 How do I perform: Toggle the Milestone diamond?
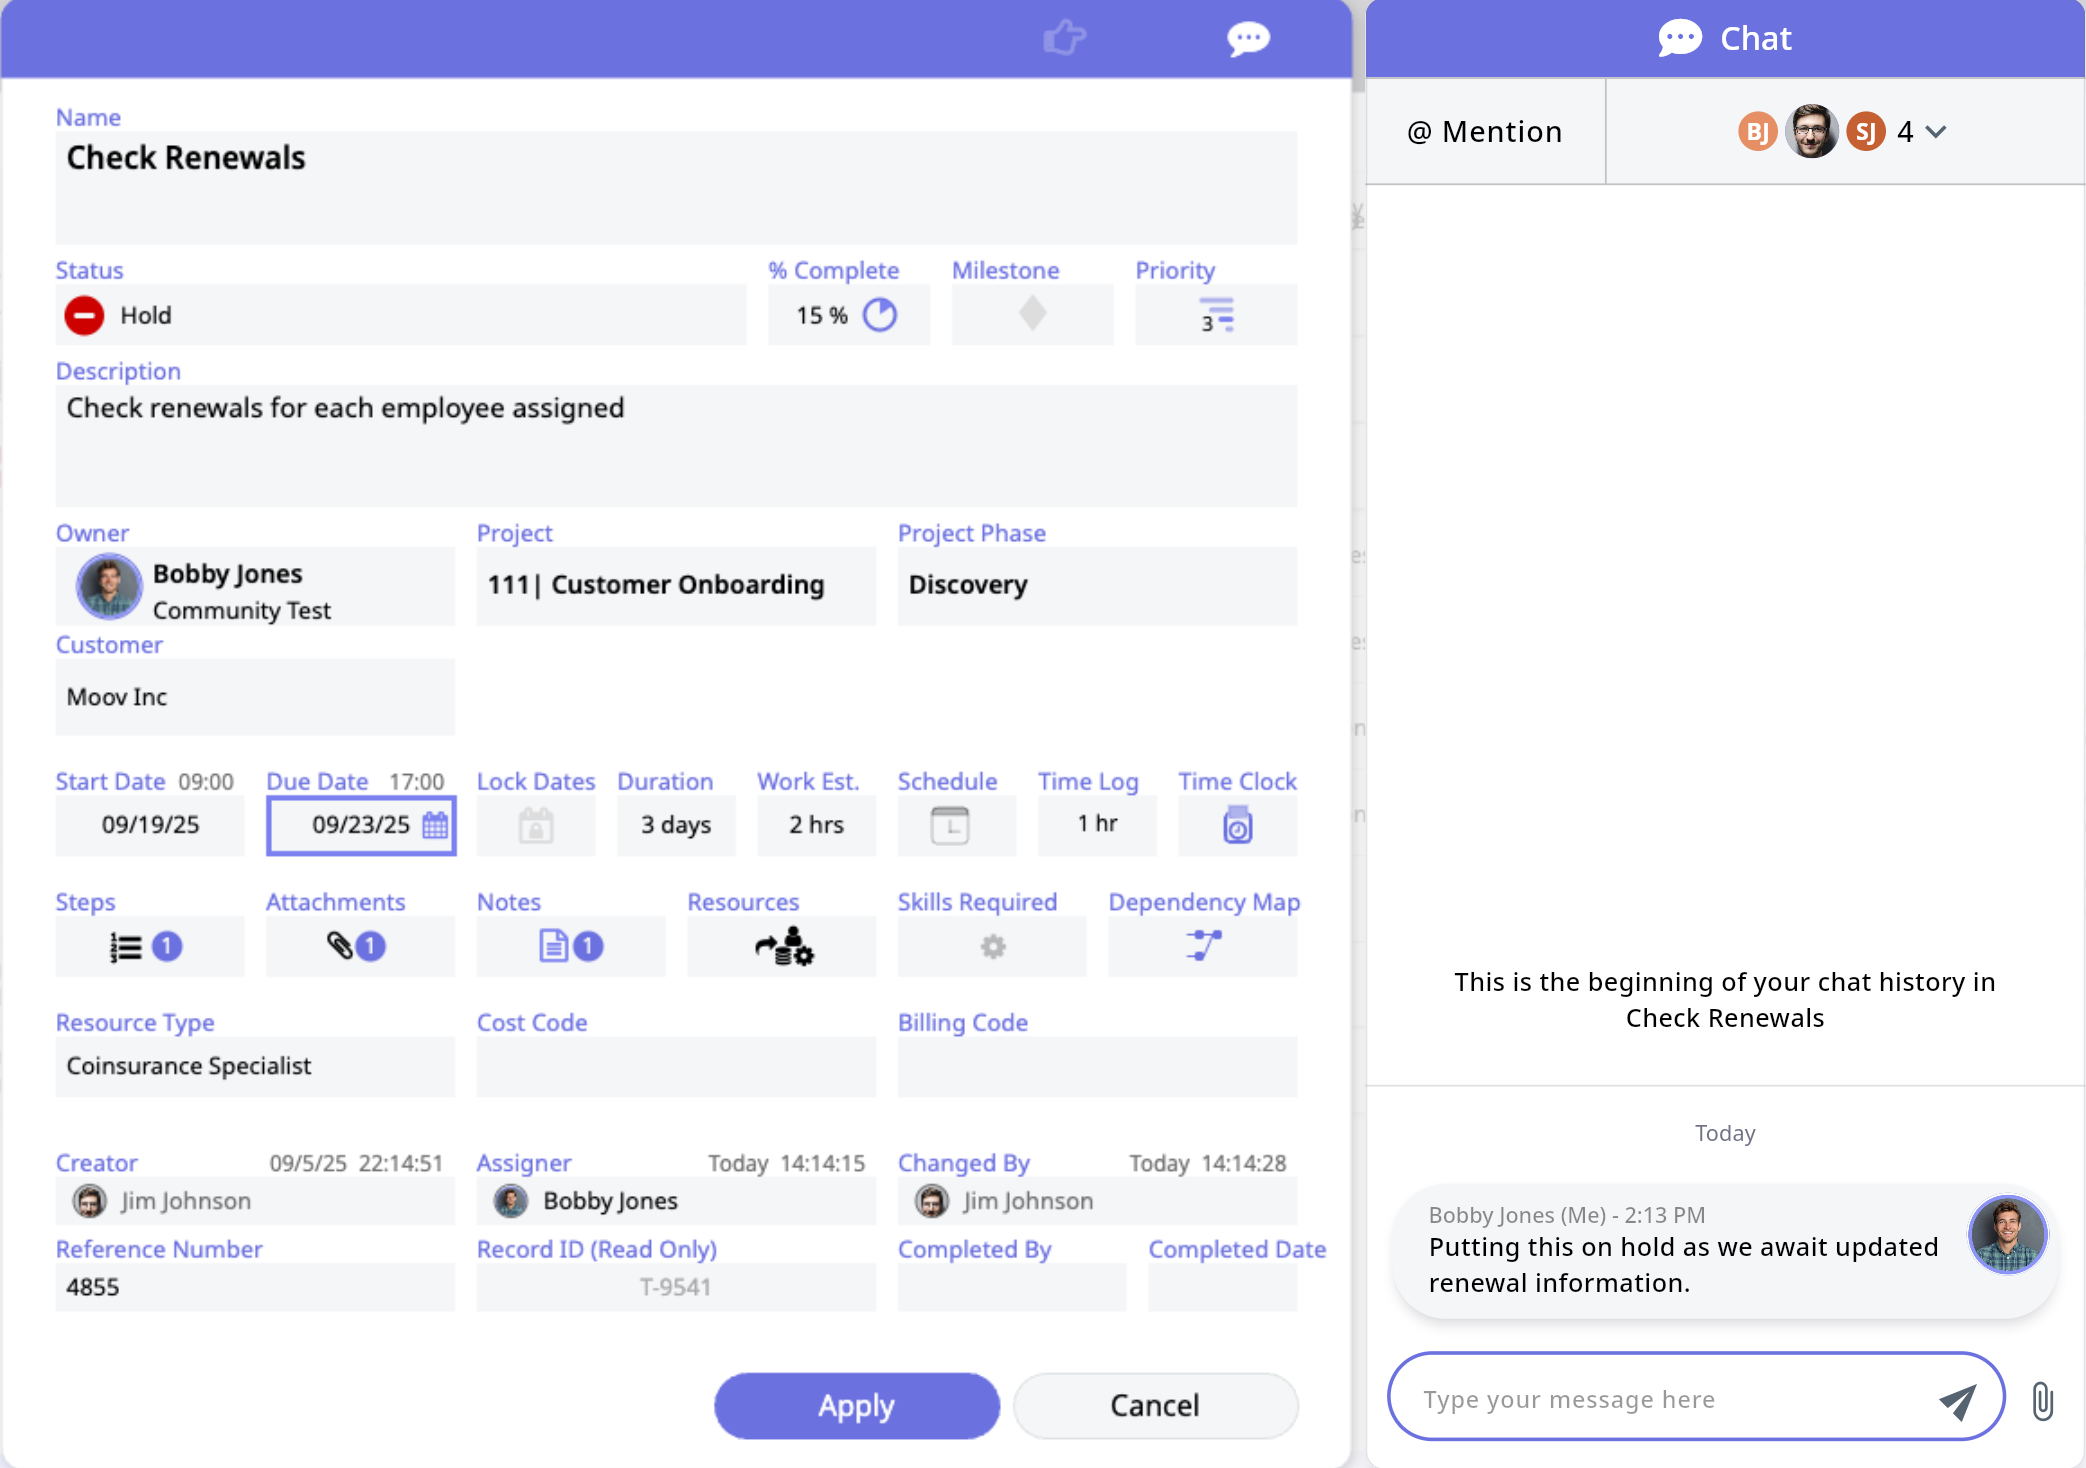1032,314
